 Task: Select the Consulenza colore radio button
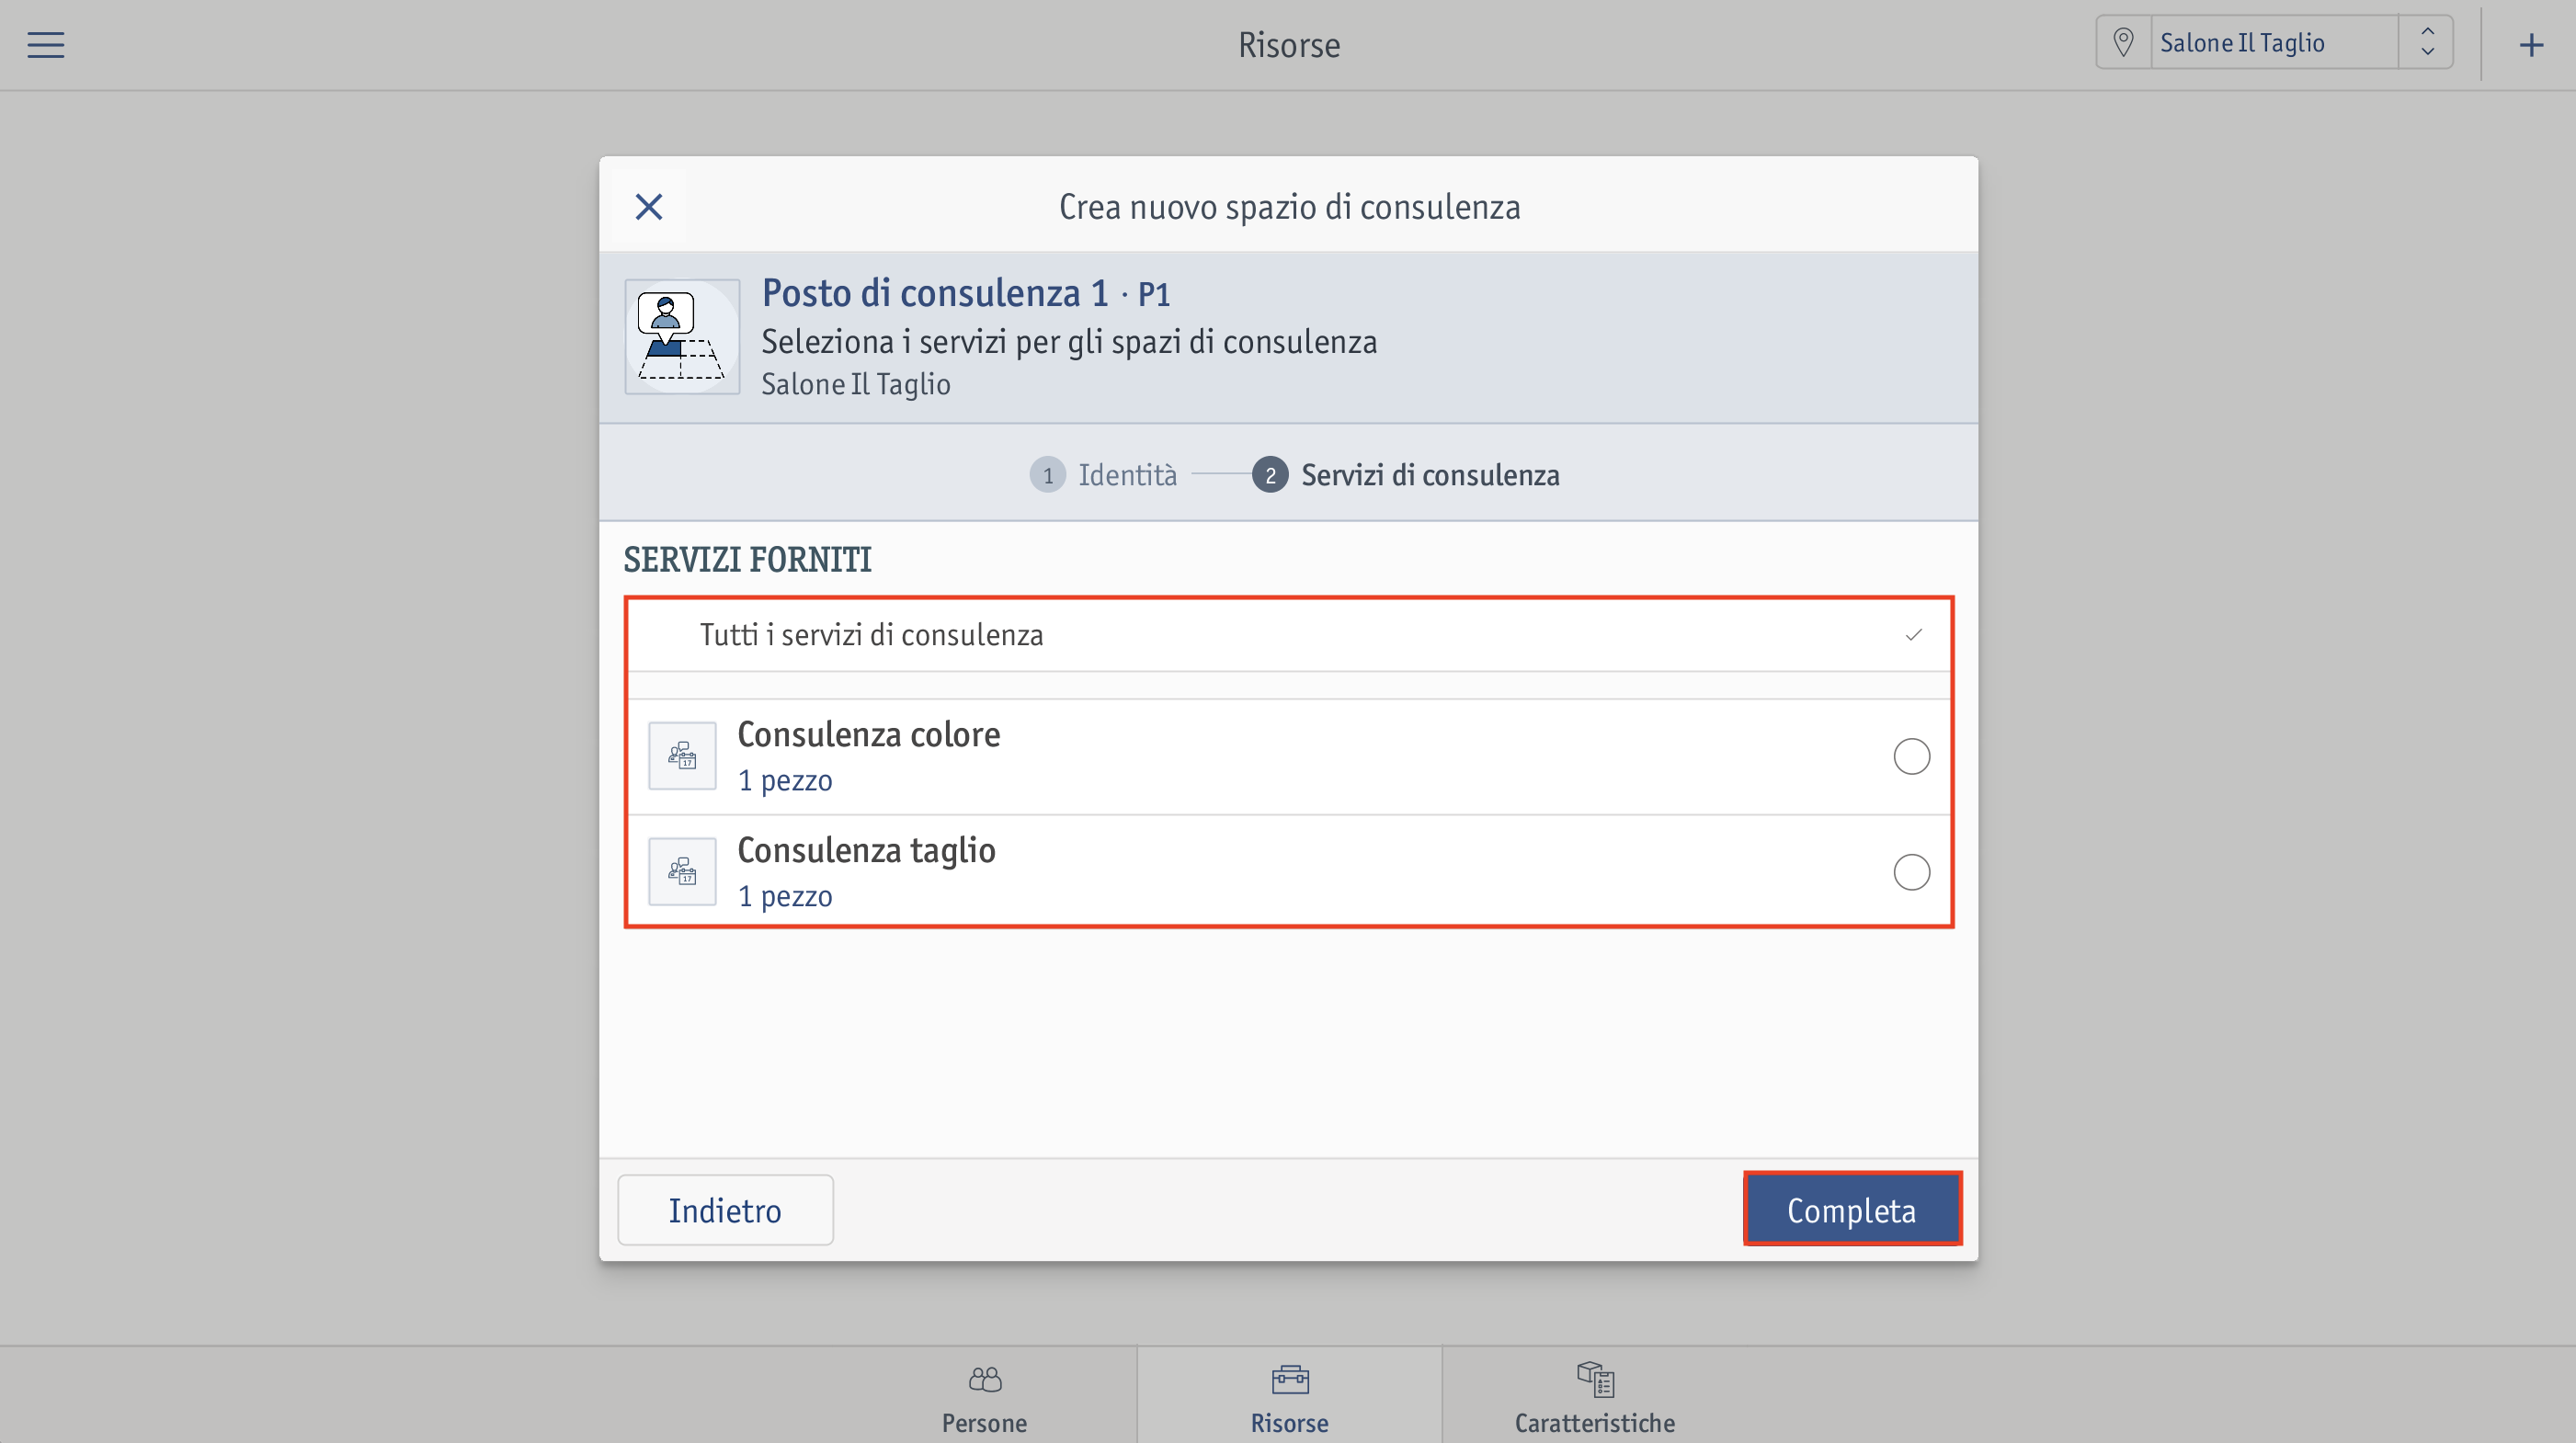coord(1911,757)
